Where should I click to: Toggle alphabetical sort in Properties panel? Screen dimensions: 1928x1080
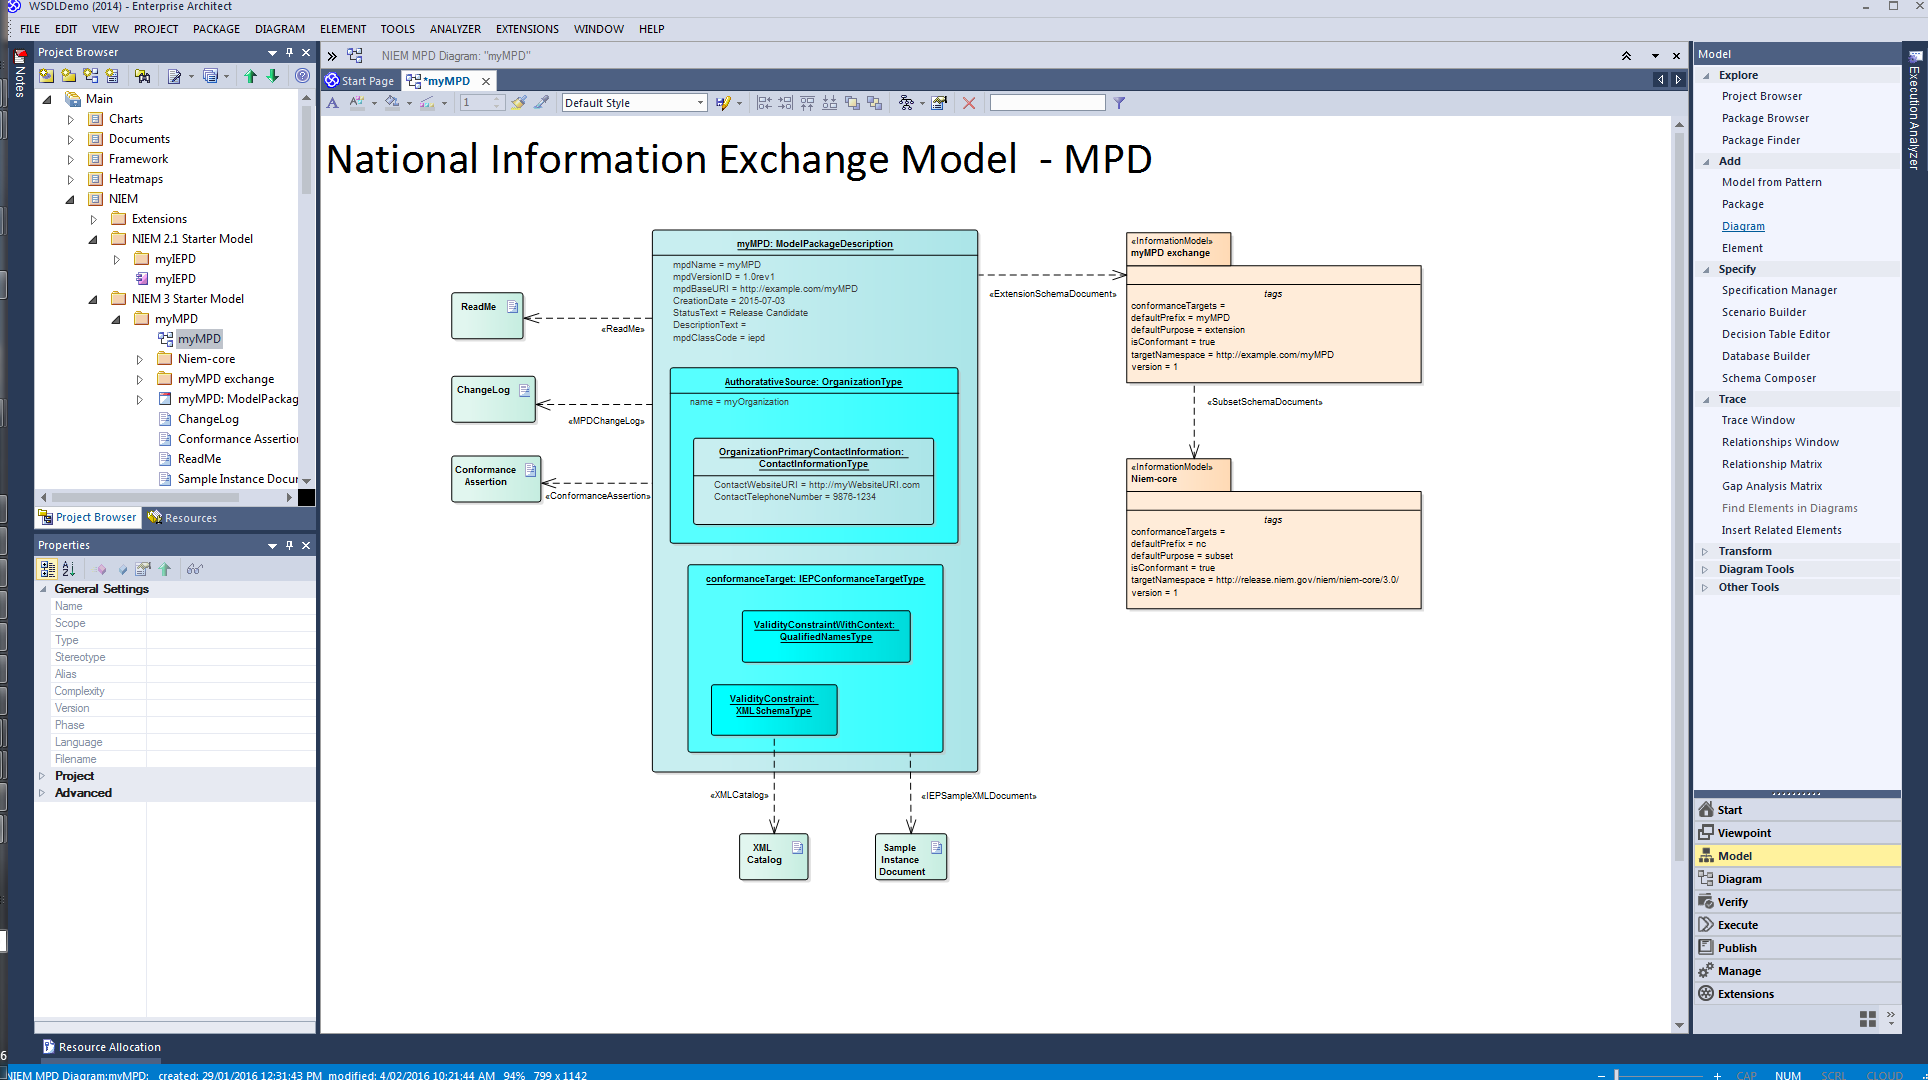pyautogui.click(x=69, y=569)
